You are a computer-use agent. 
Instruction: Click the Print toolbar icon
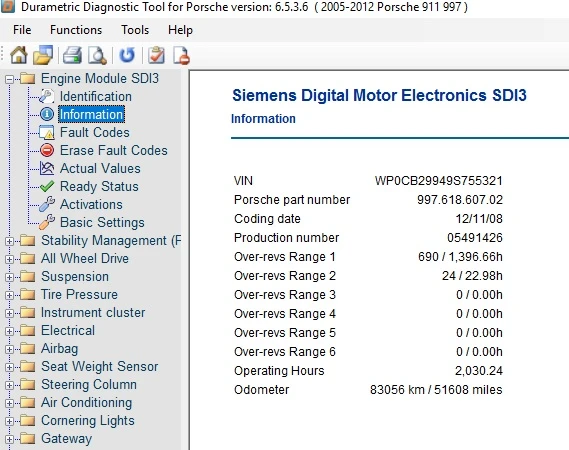72,56
